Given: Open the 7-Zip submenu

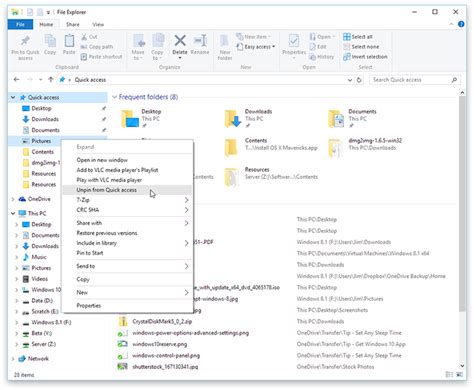Looking at the screenshot, I should 127,200.
